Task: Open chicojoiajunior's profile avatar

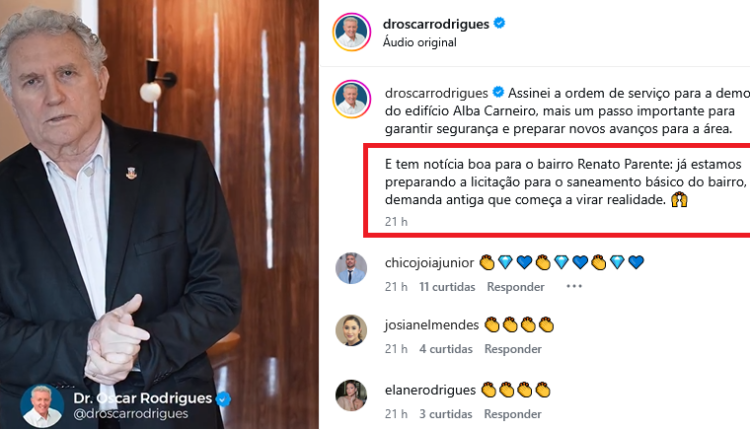Action: click(x=351, y=268)
